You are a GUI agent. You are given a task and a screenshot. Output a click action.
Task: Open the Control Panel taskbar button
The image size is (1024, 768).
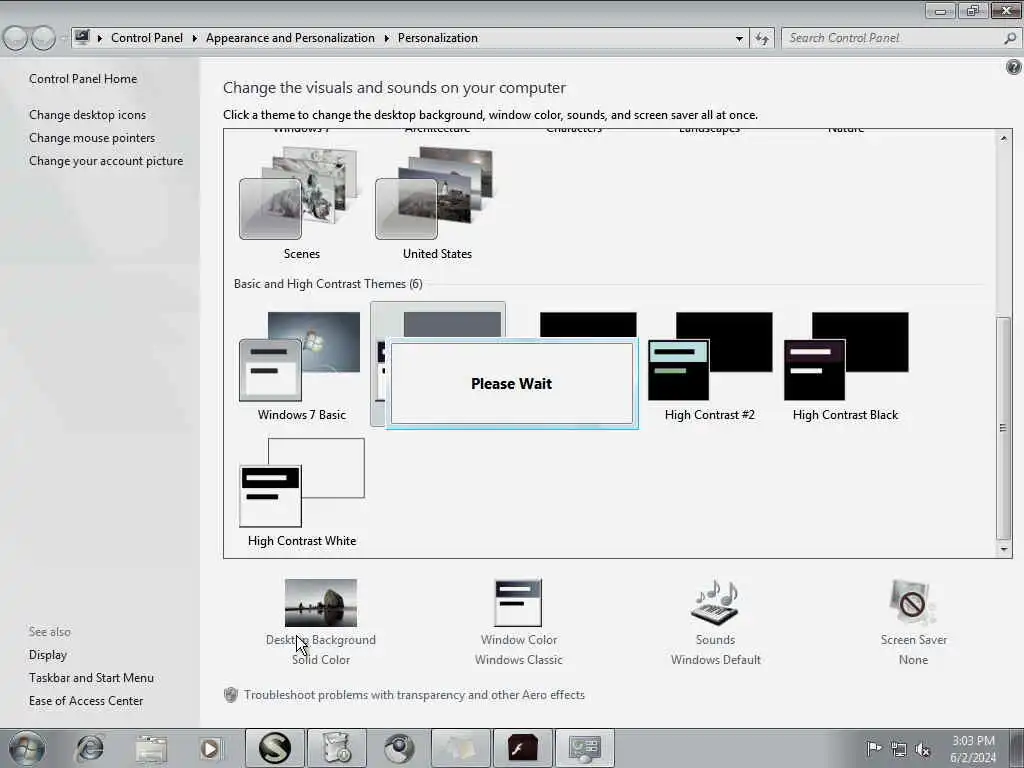[584, 748]
